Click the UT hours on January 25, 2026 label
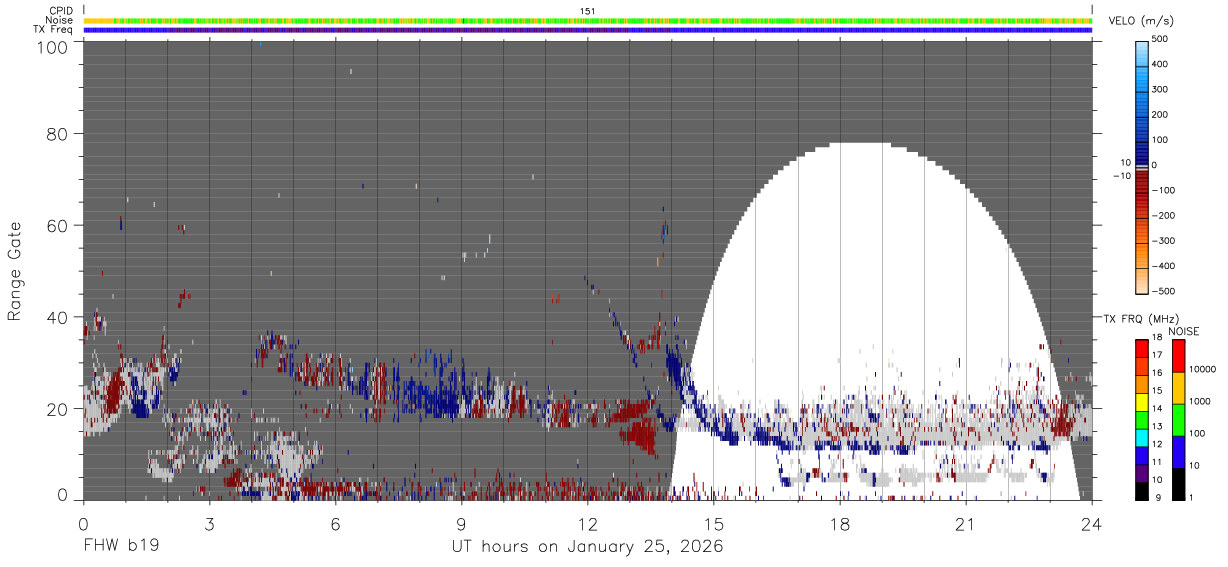Image resolution: width=1228 pixels, height=567 pixels. click(x=588, y=546)
